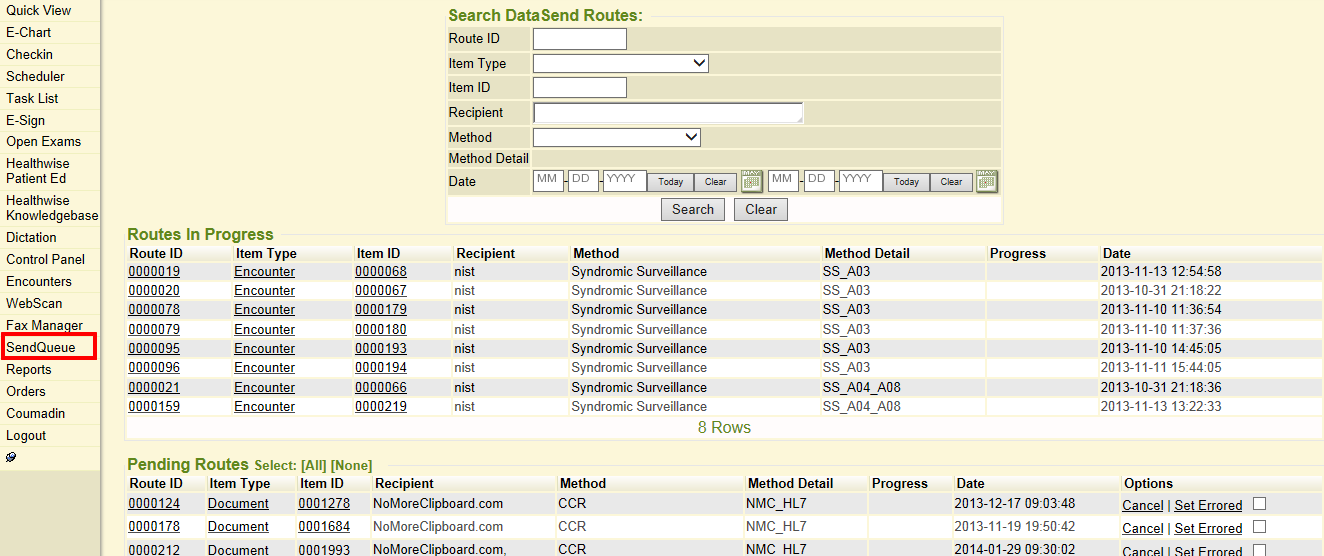Set route 0000124 as errored

pyautogui.click(x=1207, y=505)
